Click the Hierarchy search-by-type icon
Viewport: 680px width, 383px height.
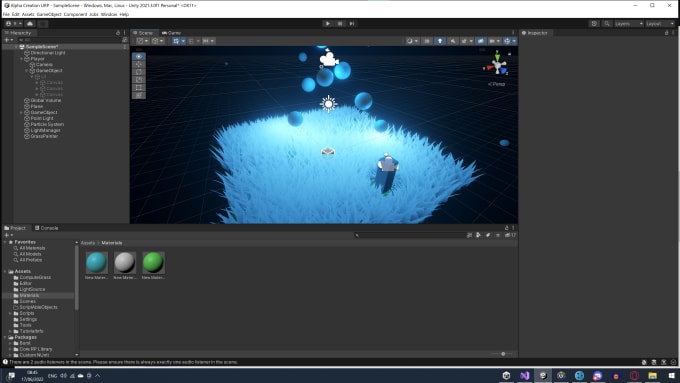pos(125,40)
